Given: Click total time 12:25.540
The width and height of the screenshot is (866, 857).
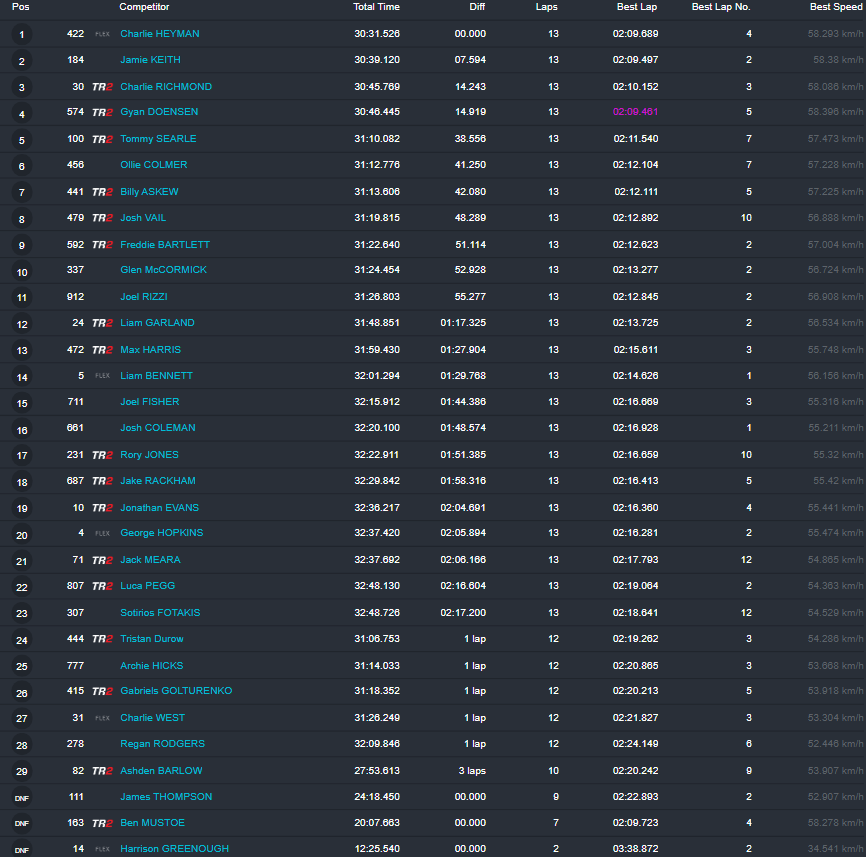Looking at the screenshot, I should click(377, 848).
